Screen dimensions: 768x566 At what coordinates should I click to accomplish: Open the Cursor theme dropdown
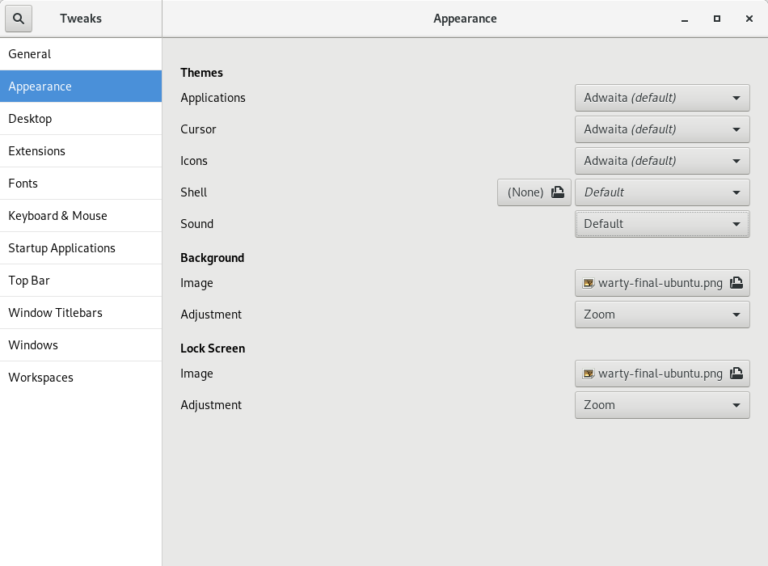[x=662, y=129]
